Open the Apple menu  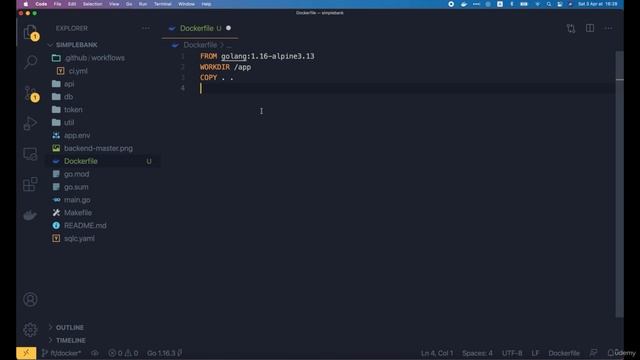coord(25,4)
